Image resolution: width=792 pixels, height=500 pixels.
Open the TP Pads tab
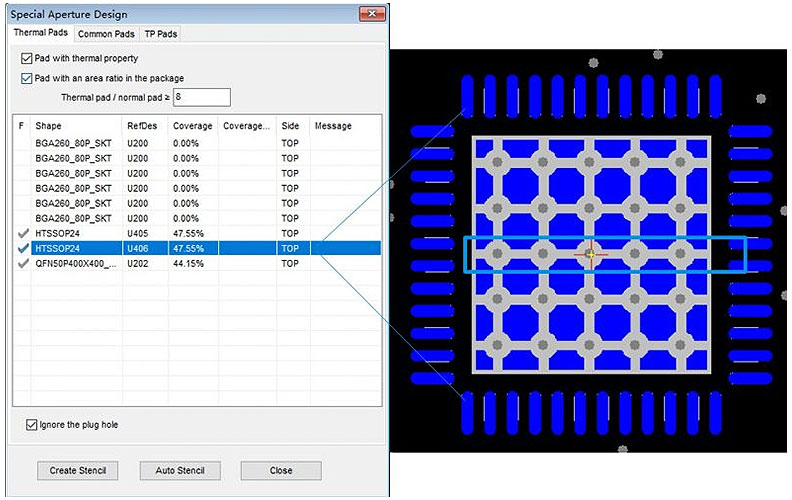coord(161,34)
